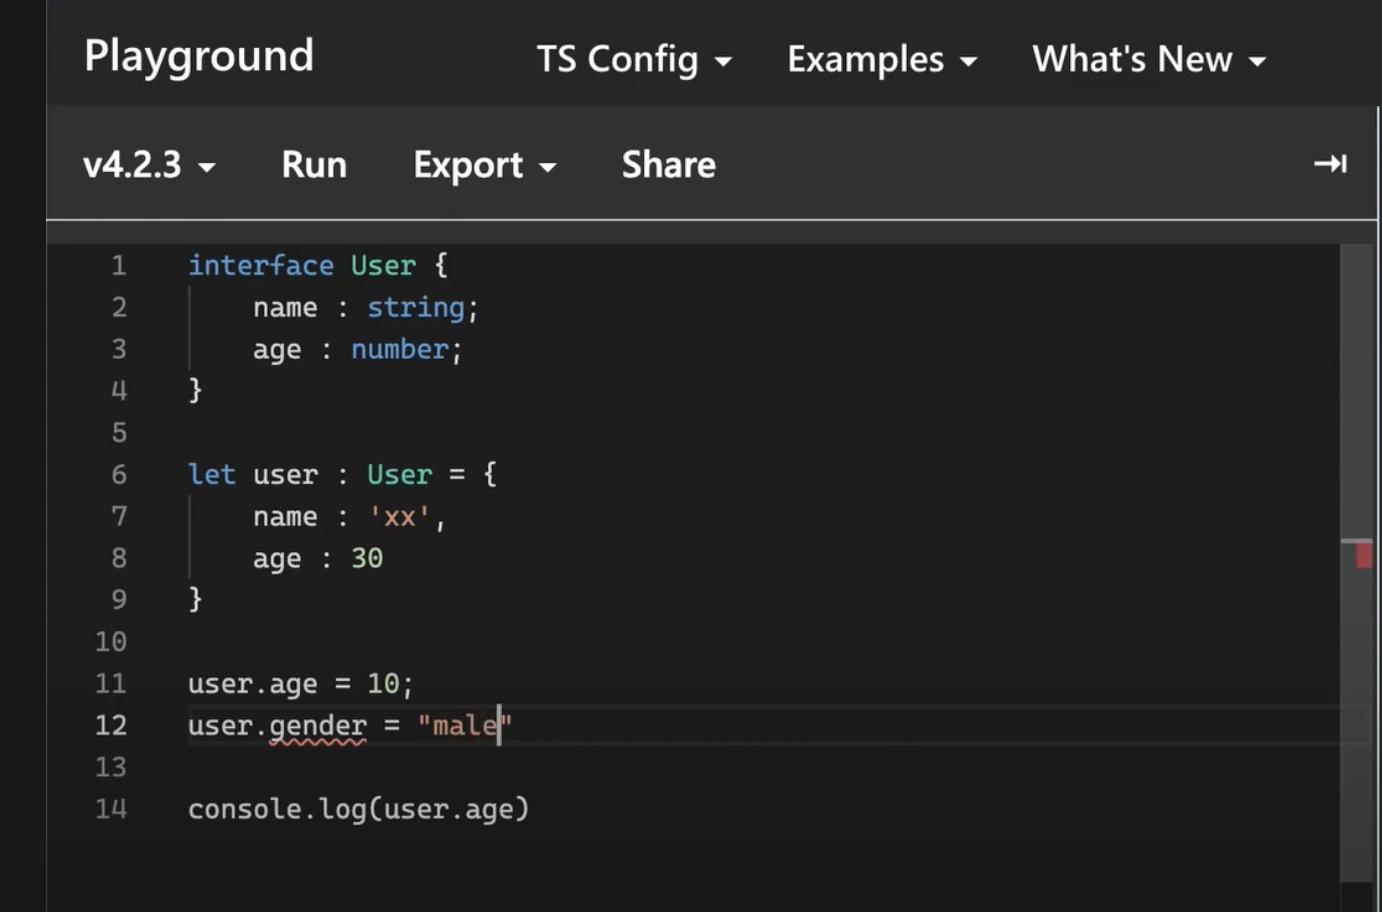This screenshot has width=1382, height=912.
Task: Expand the Examples menu
Action: (882, 60)
